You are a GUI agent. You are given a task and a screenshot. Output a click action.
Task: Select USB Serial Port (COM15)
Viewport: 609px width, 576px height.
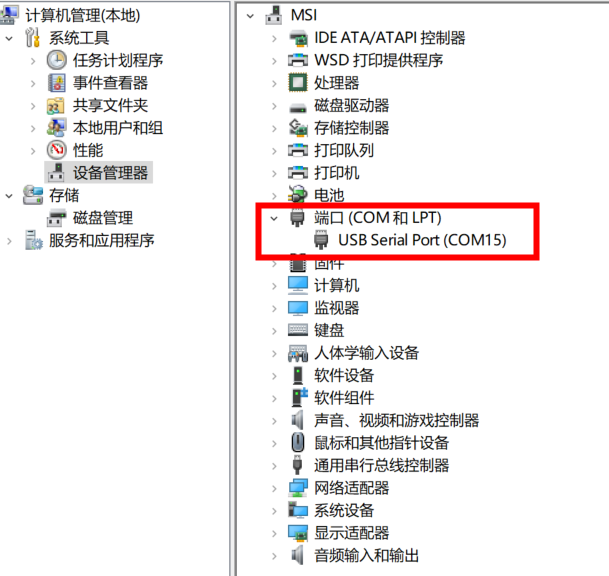tap(422, 240)
